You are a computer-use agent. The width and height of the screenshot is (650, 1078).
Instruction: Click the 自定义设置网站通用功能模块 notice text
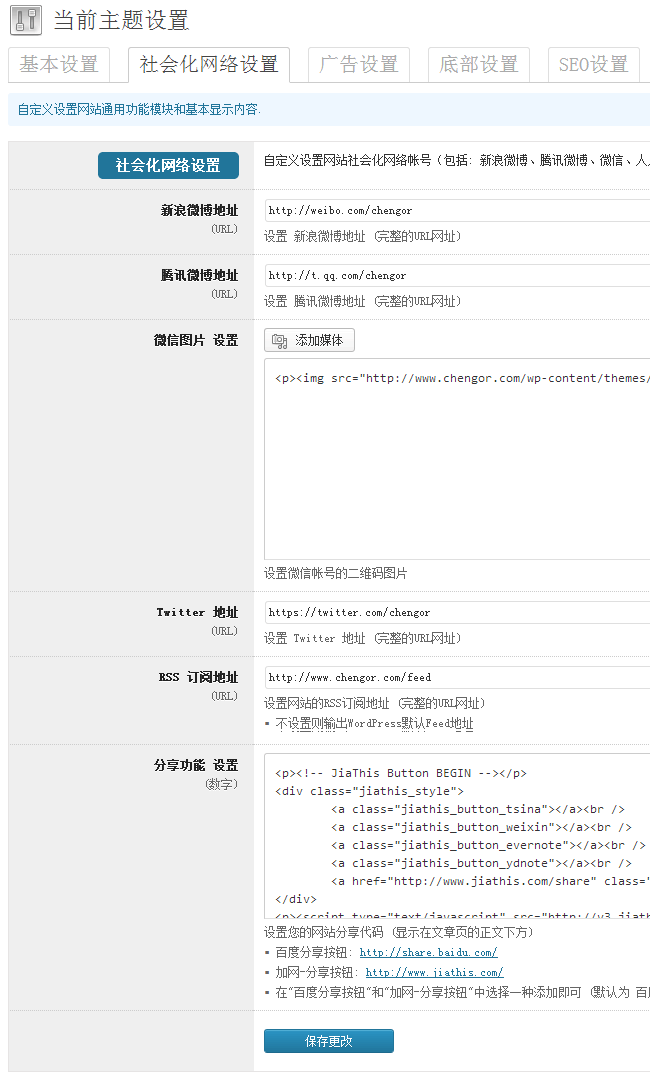pyautogui.click(x=139, y=109)
